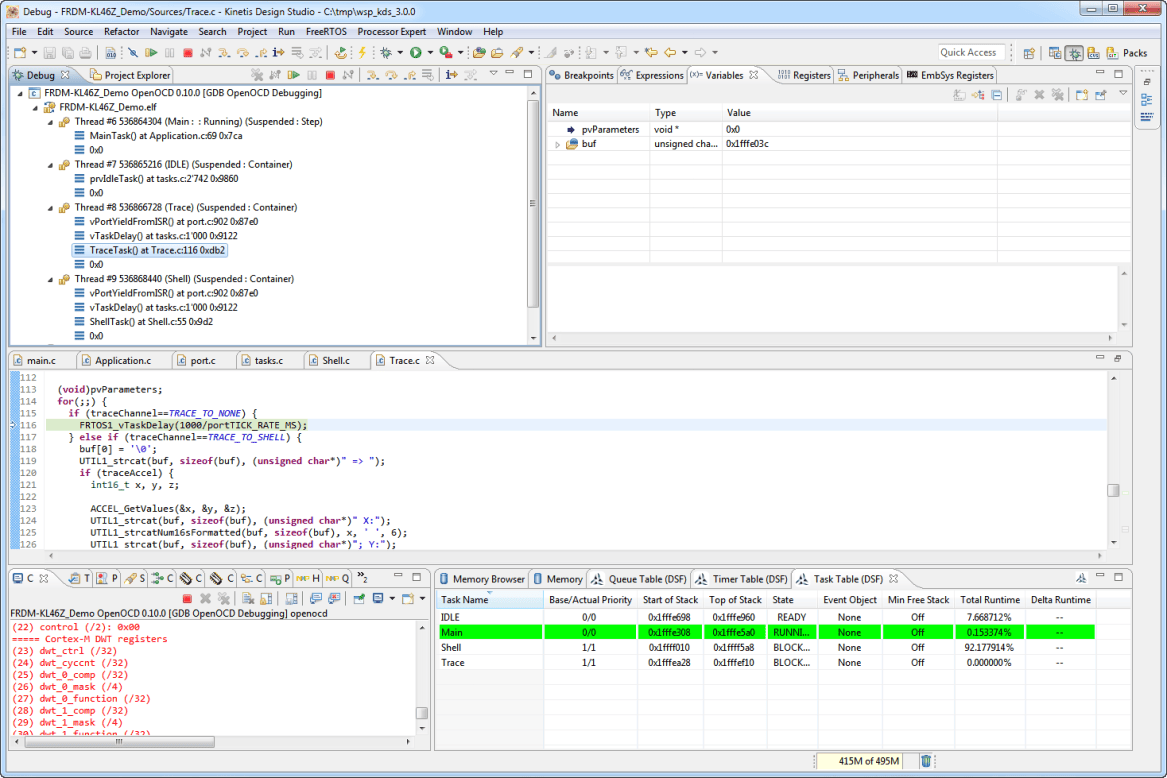
Task: Collapse Thread #8 Trace tree node
Action: [x=50, y=208]
